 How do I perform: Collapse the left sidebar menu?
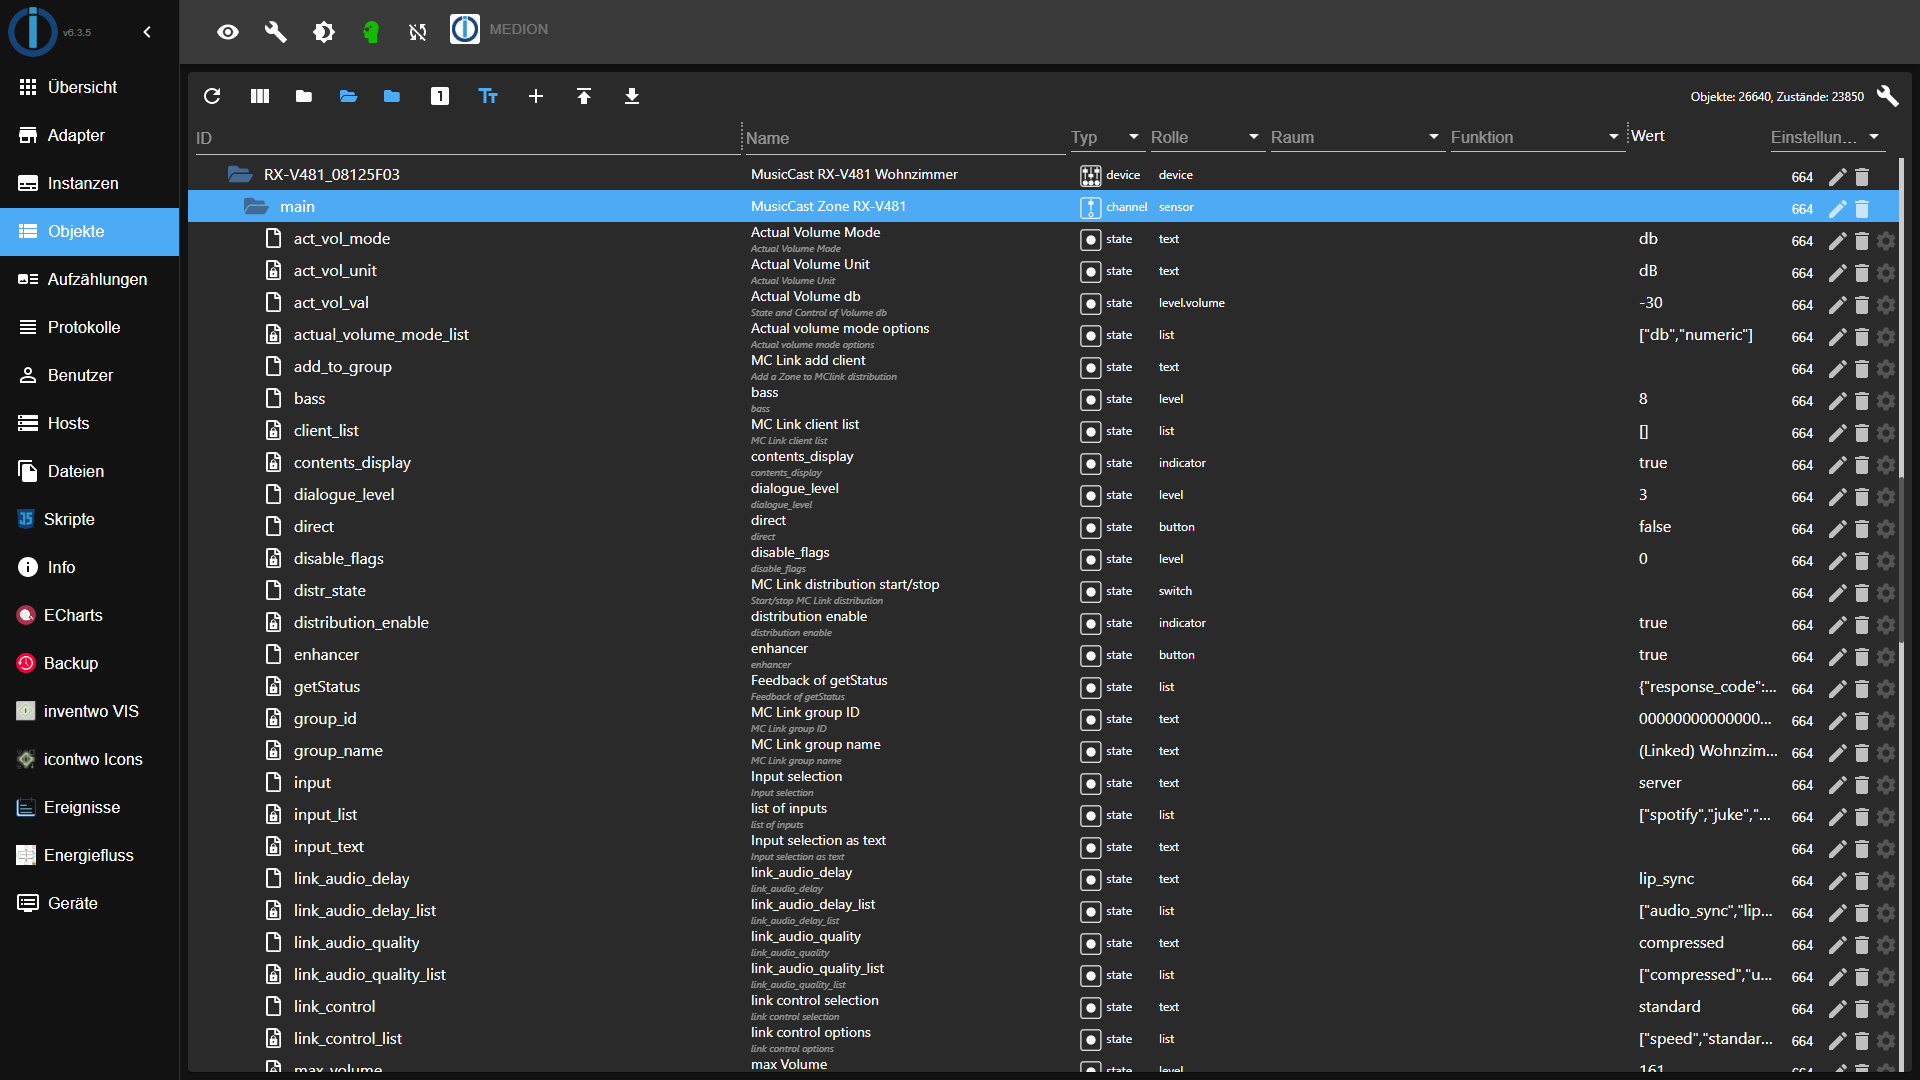click(x=147, y=32)
